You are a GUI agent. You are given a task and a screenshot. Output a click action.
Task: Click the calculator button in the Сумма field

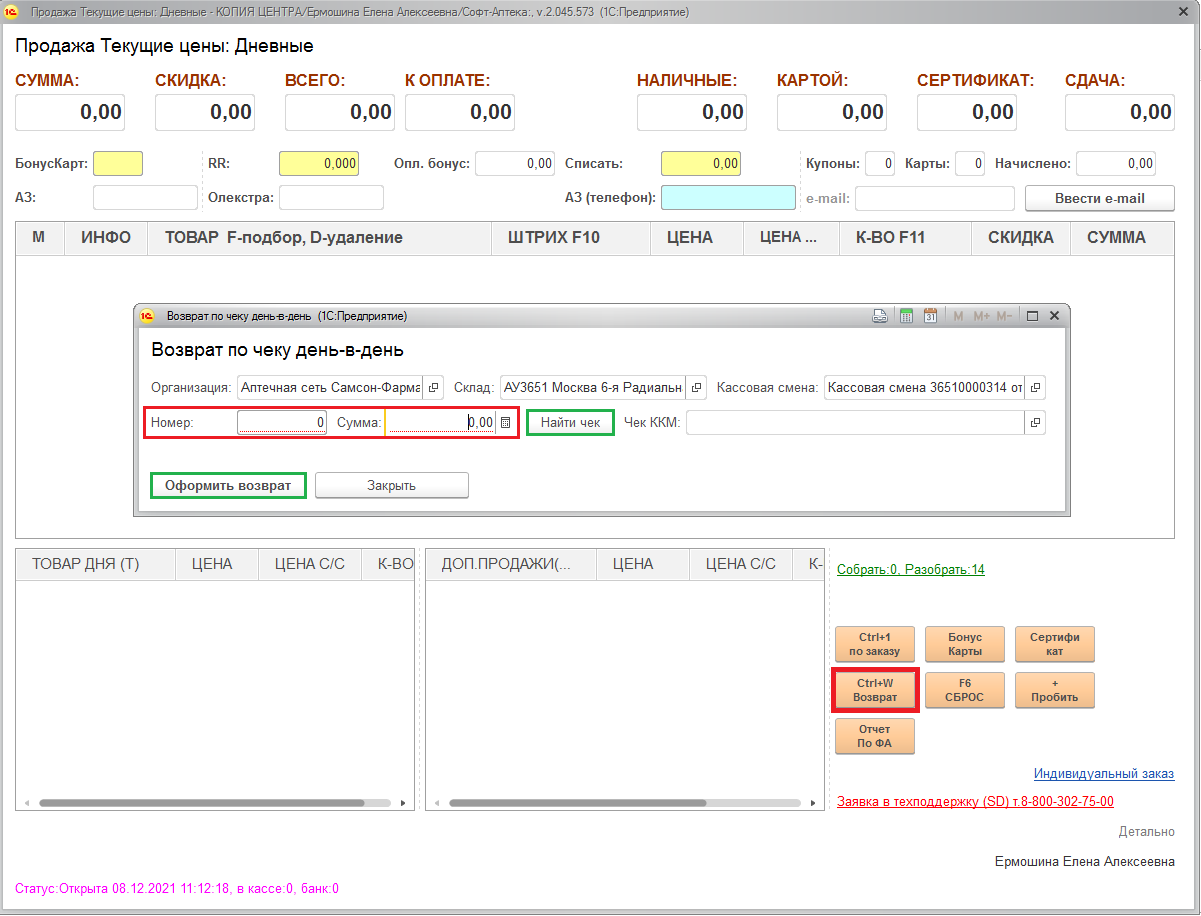[x=506, y=423]
